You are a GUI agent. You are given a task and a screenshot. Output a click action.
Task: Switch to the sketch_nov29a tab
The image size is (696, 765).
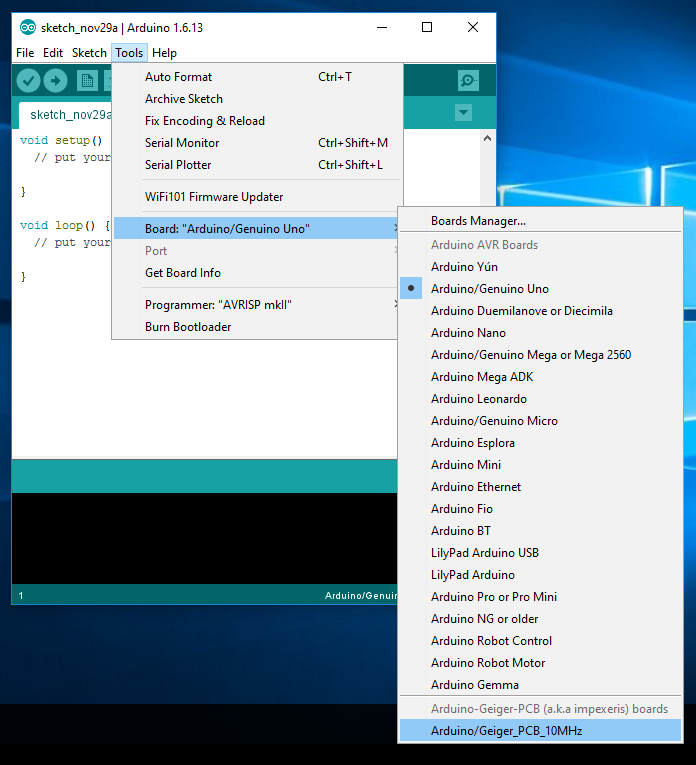(65, 115)
